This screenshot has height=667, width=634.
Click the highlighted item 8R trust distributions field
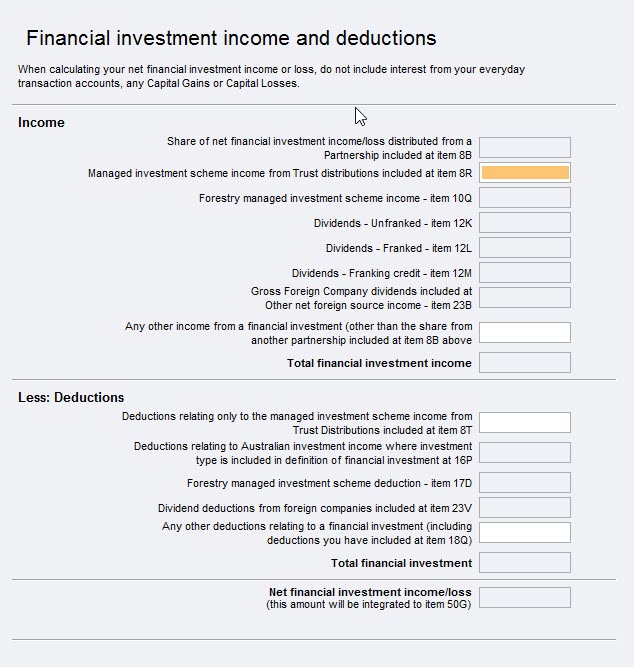click(x=524, y=173)
